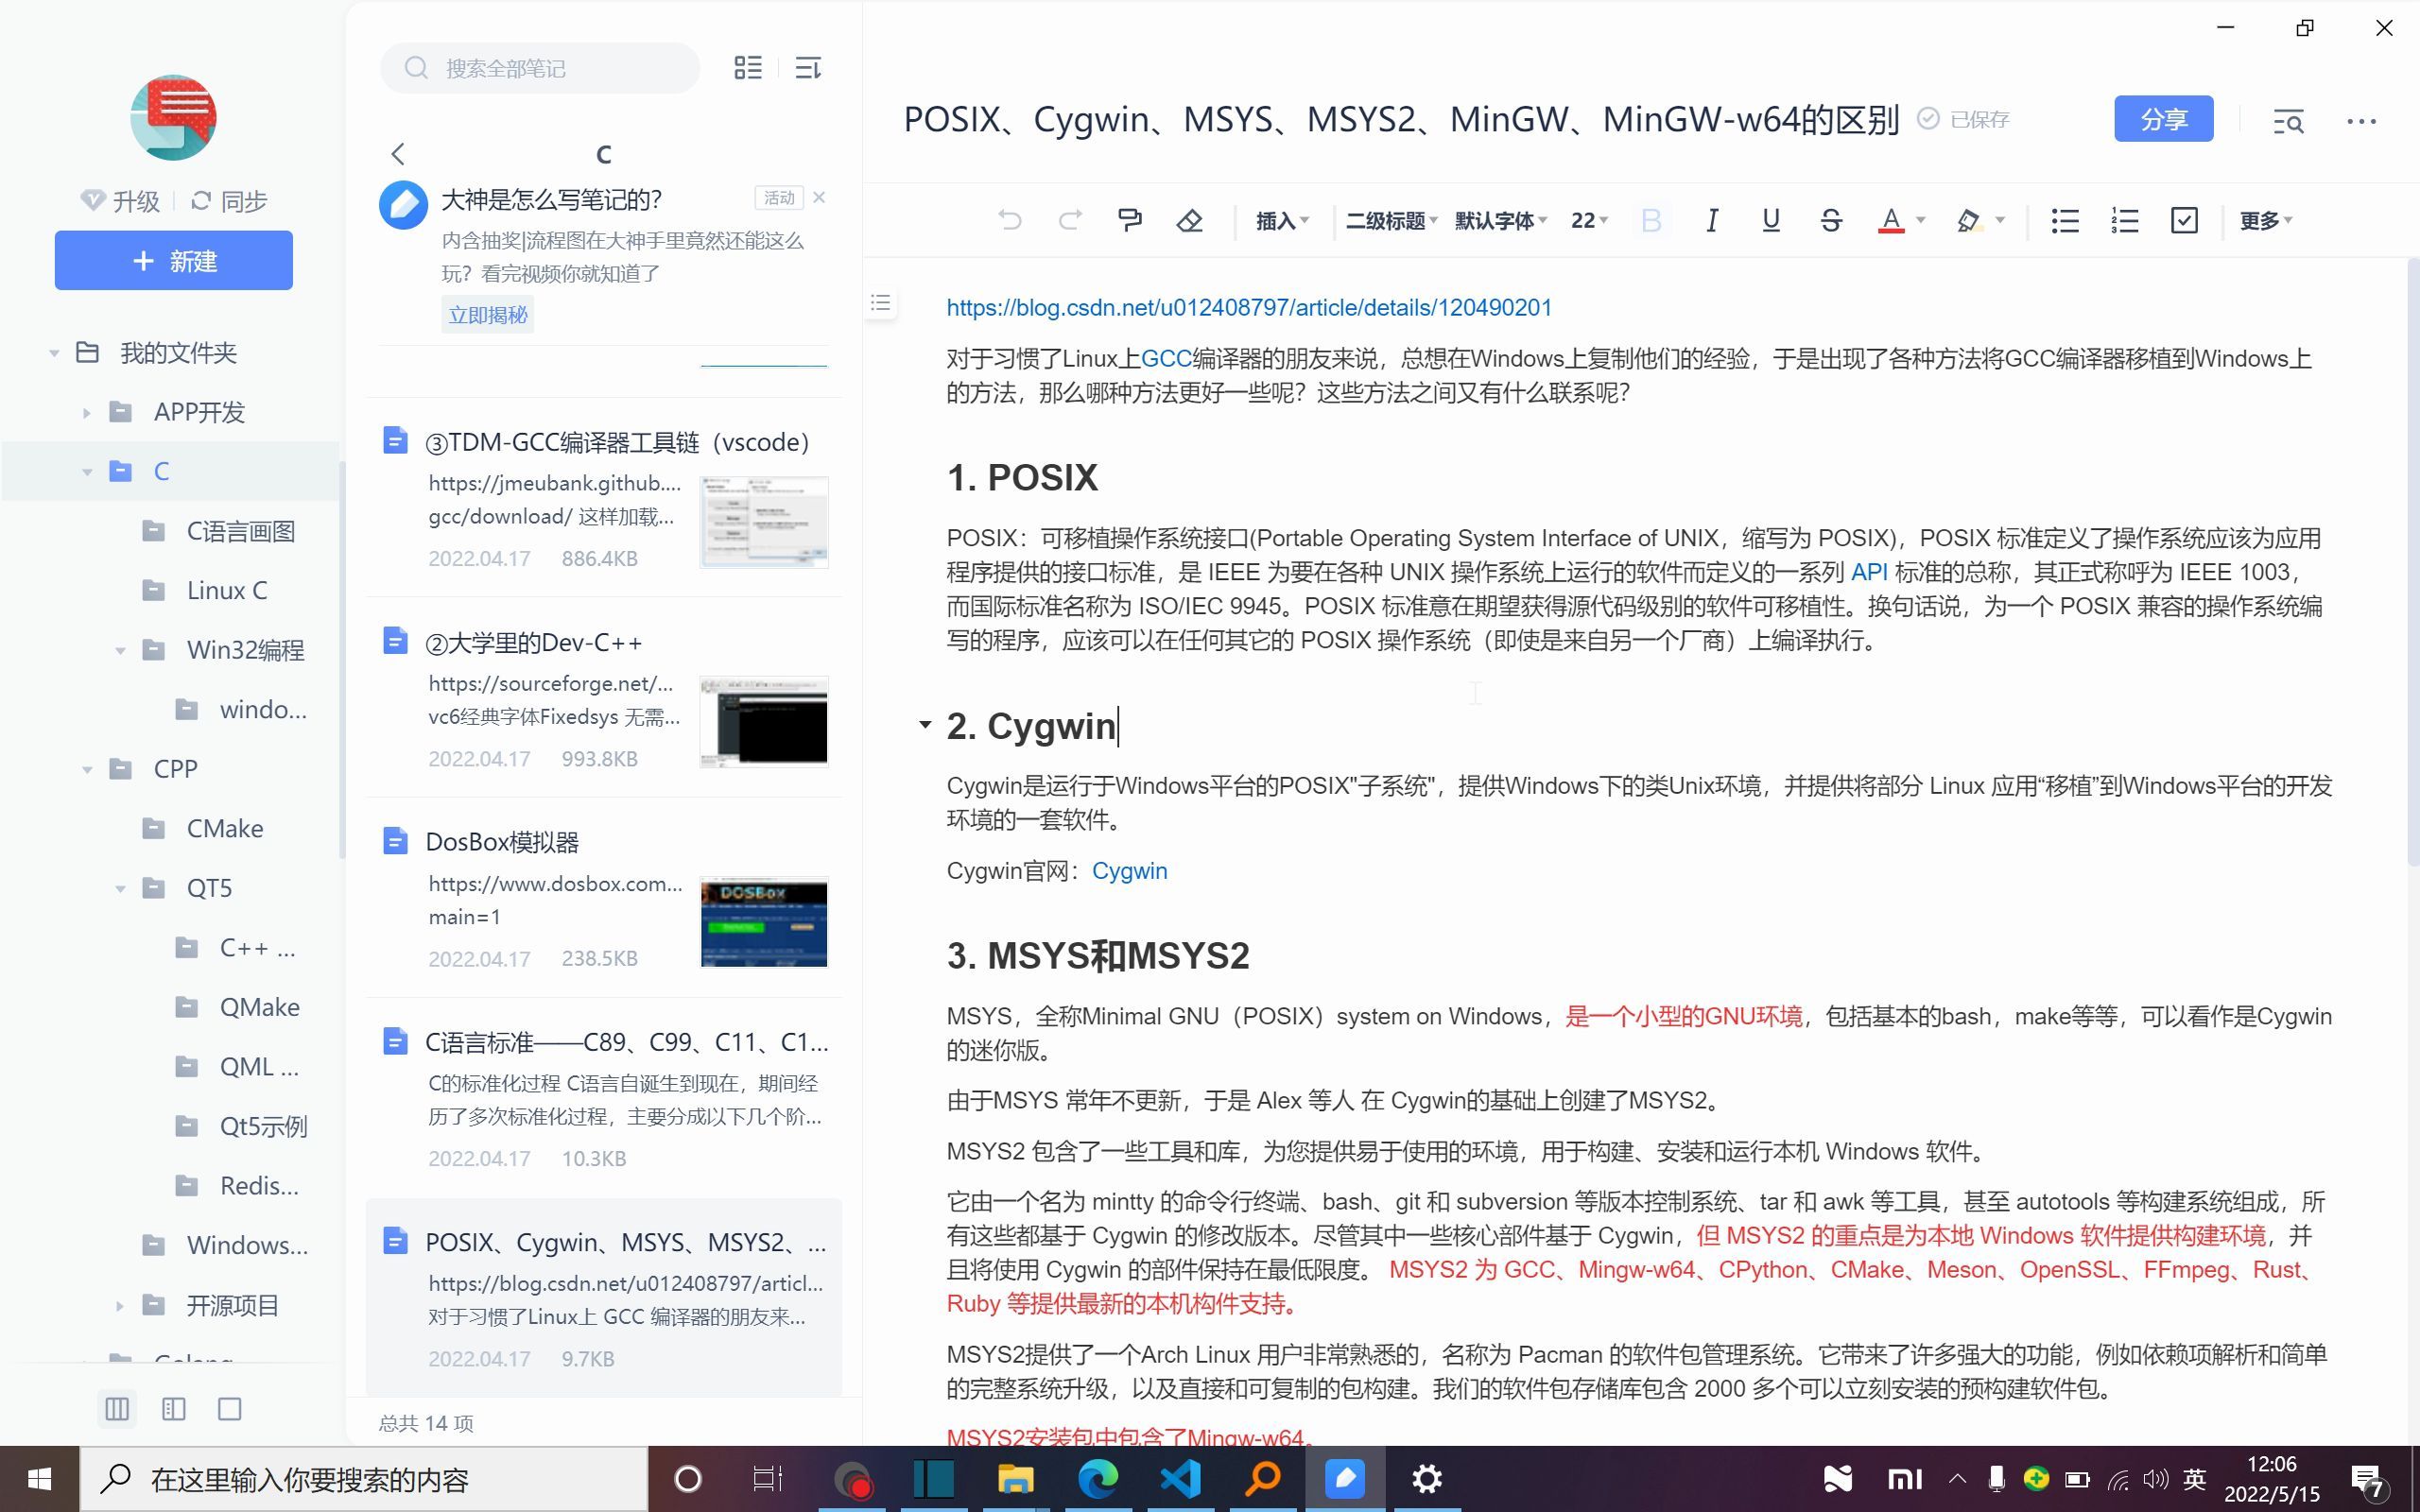The image size is (2420, 1512).
Task: Open the font size 22 dropdown
Action: [1588, 220]
